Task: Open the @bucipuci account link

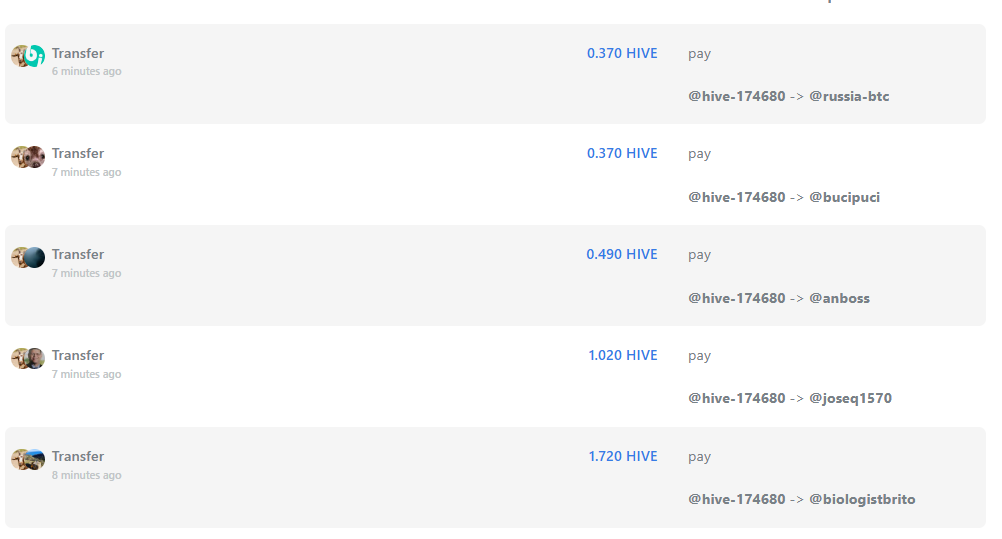Action: (x=844, y=198)
